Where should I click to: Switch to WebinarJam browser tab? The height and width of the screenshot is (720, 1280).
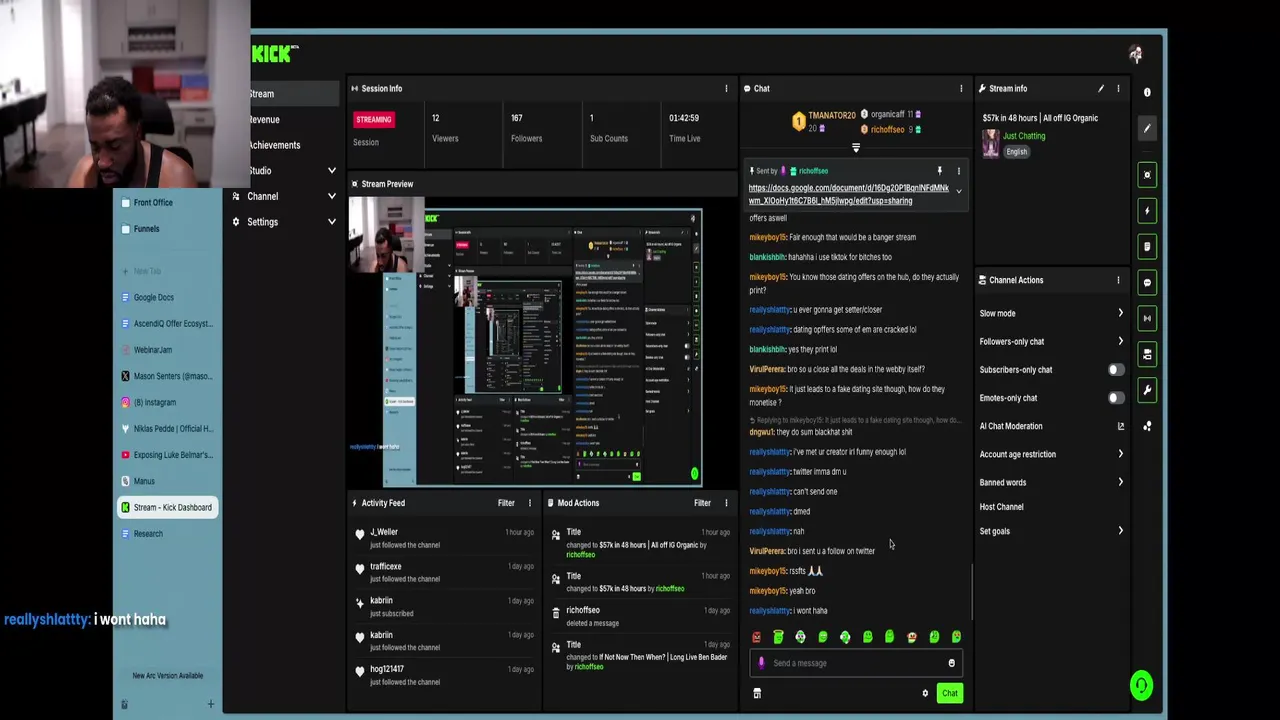click(167, 350)
